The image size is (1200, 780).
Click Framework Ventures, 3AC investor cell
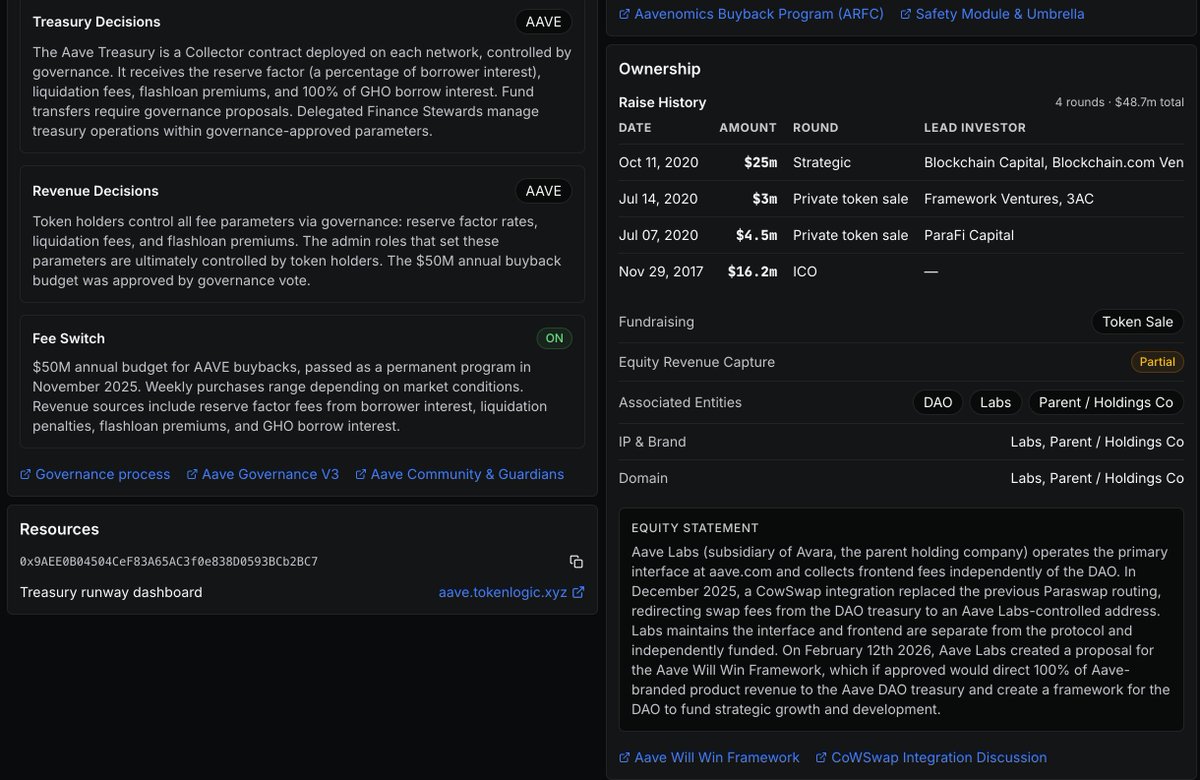click(1009, 199)
